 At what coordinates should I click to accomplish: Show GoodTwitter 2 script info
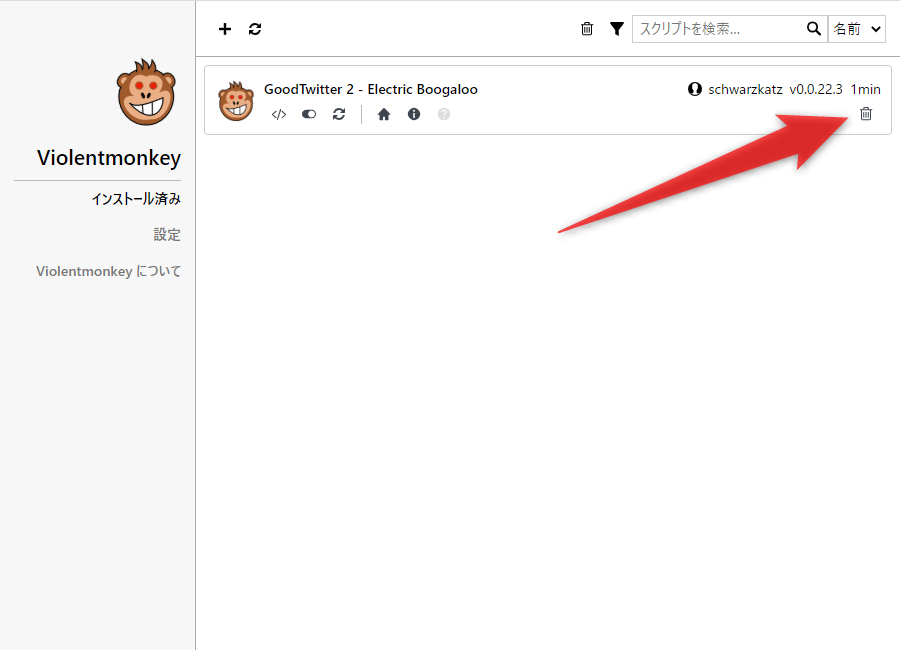(414, 114)
